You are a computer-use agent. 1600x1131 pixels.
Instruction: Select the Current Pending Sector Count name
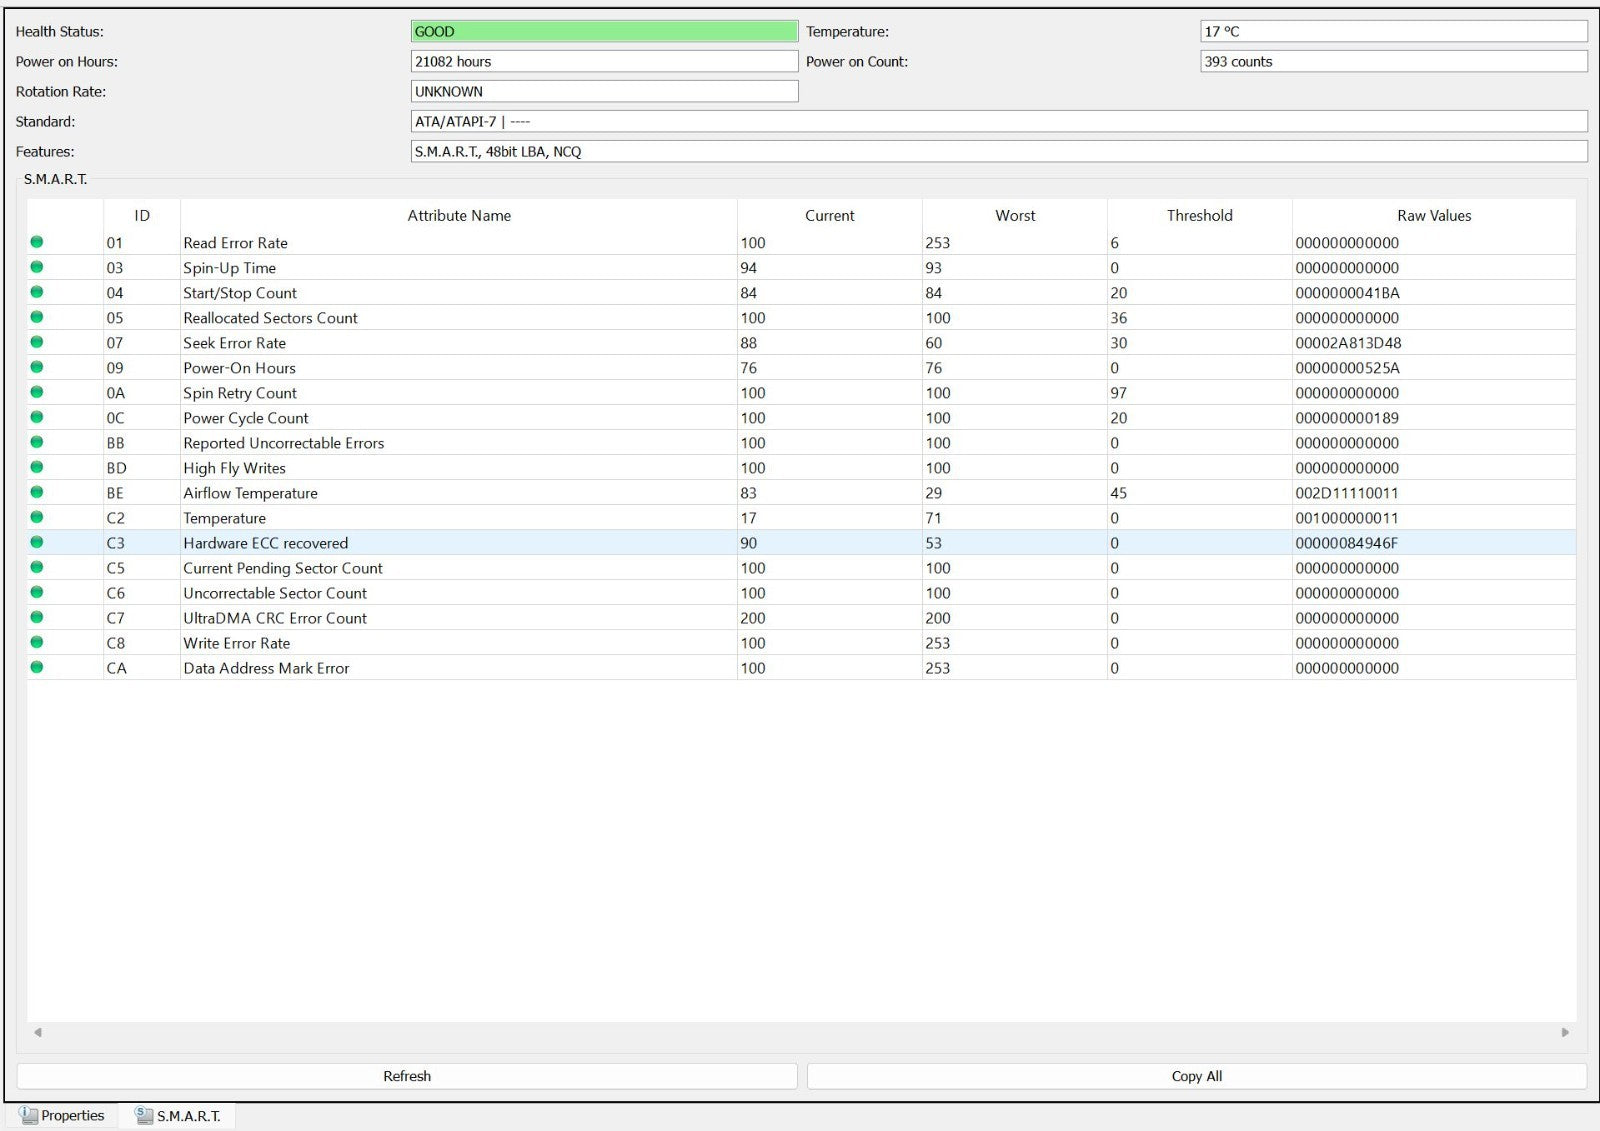[283, 568]
